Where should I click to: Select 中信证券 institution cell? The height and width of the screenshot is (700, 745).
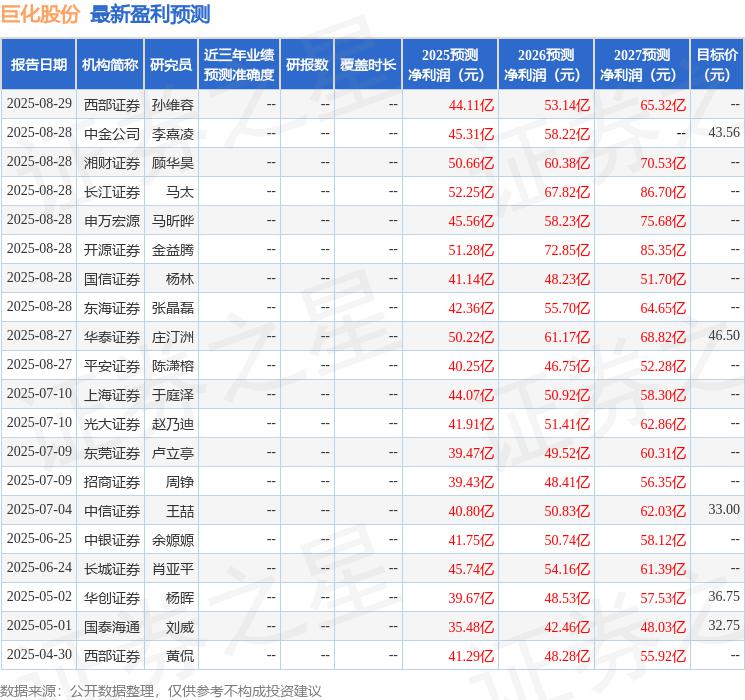pyautogui.click(x=112, y=511)
